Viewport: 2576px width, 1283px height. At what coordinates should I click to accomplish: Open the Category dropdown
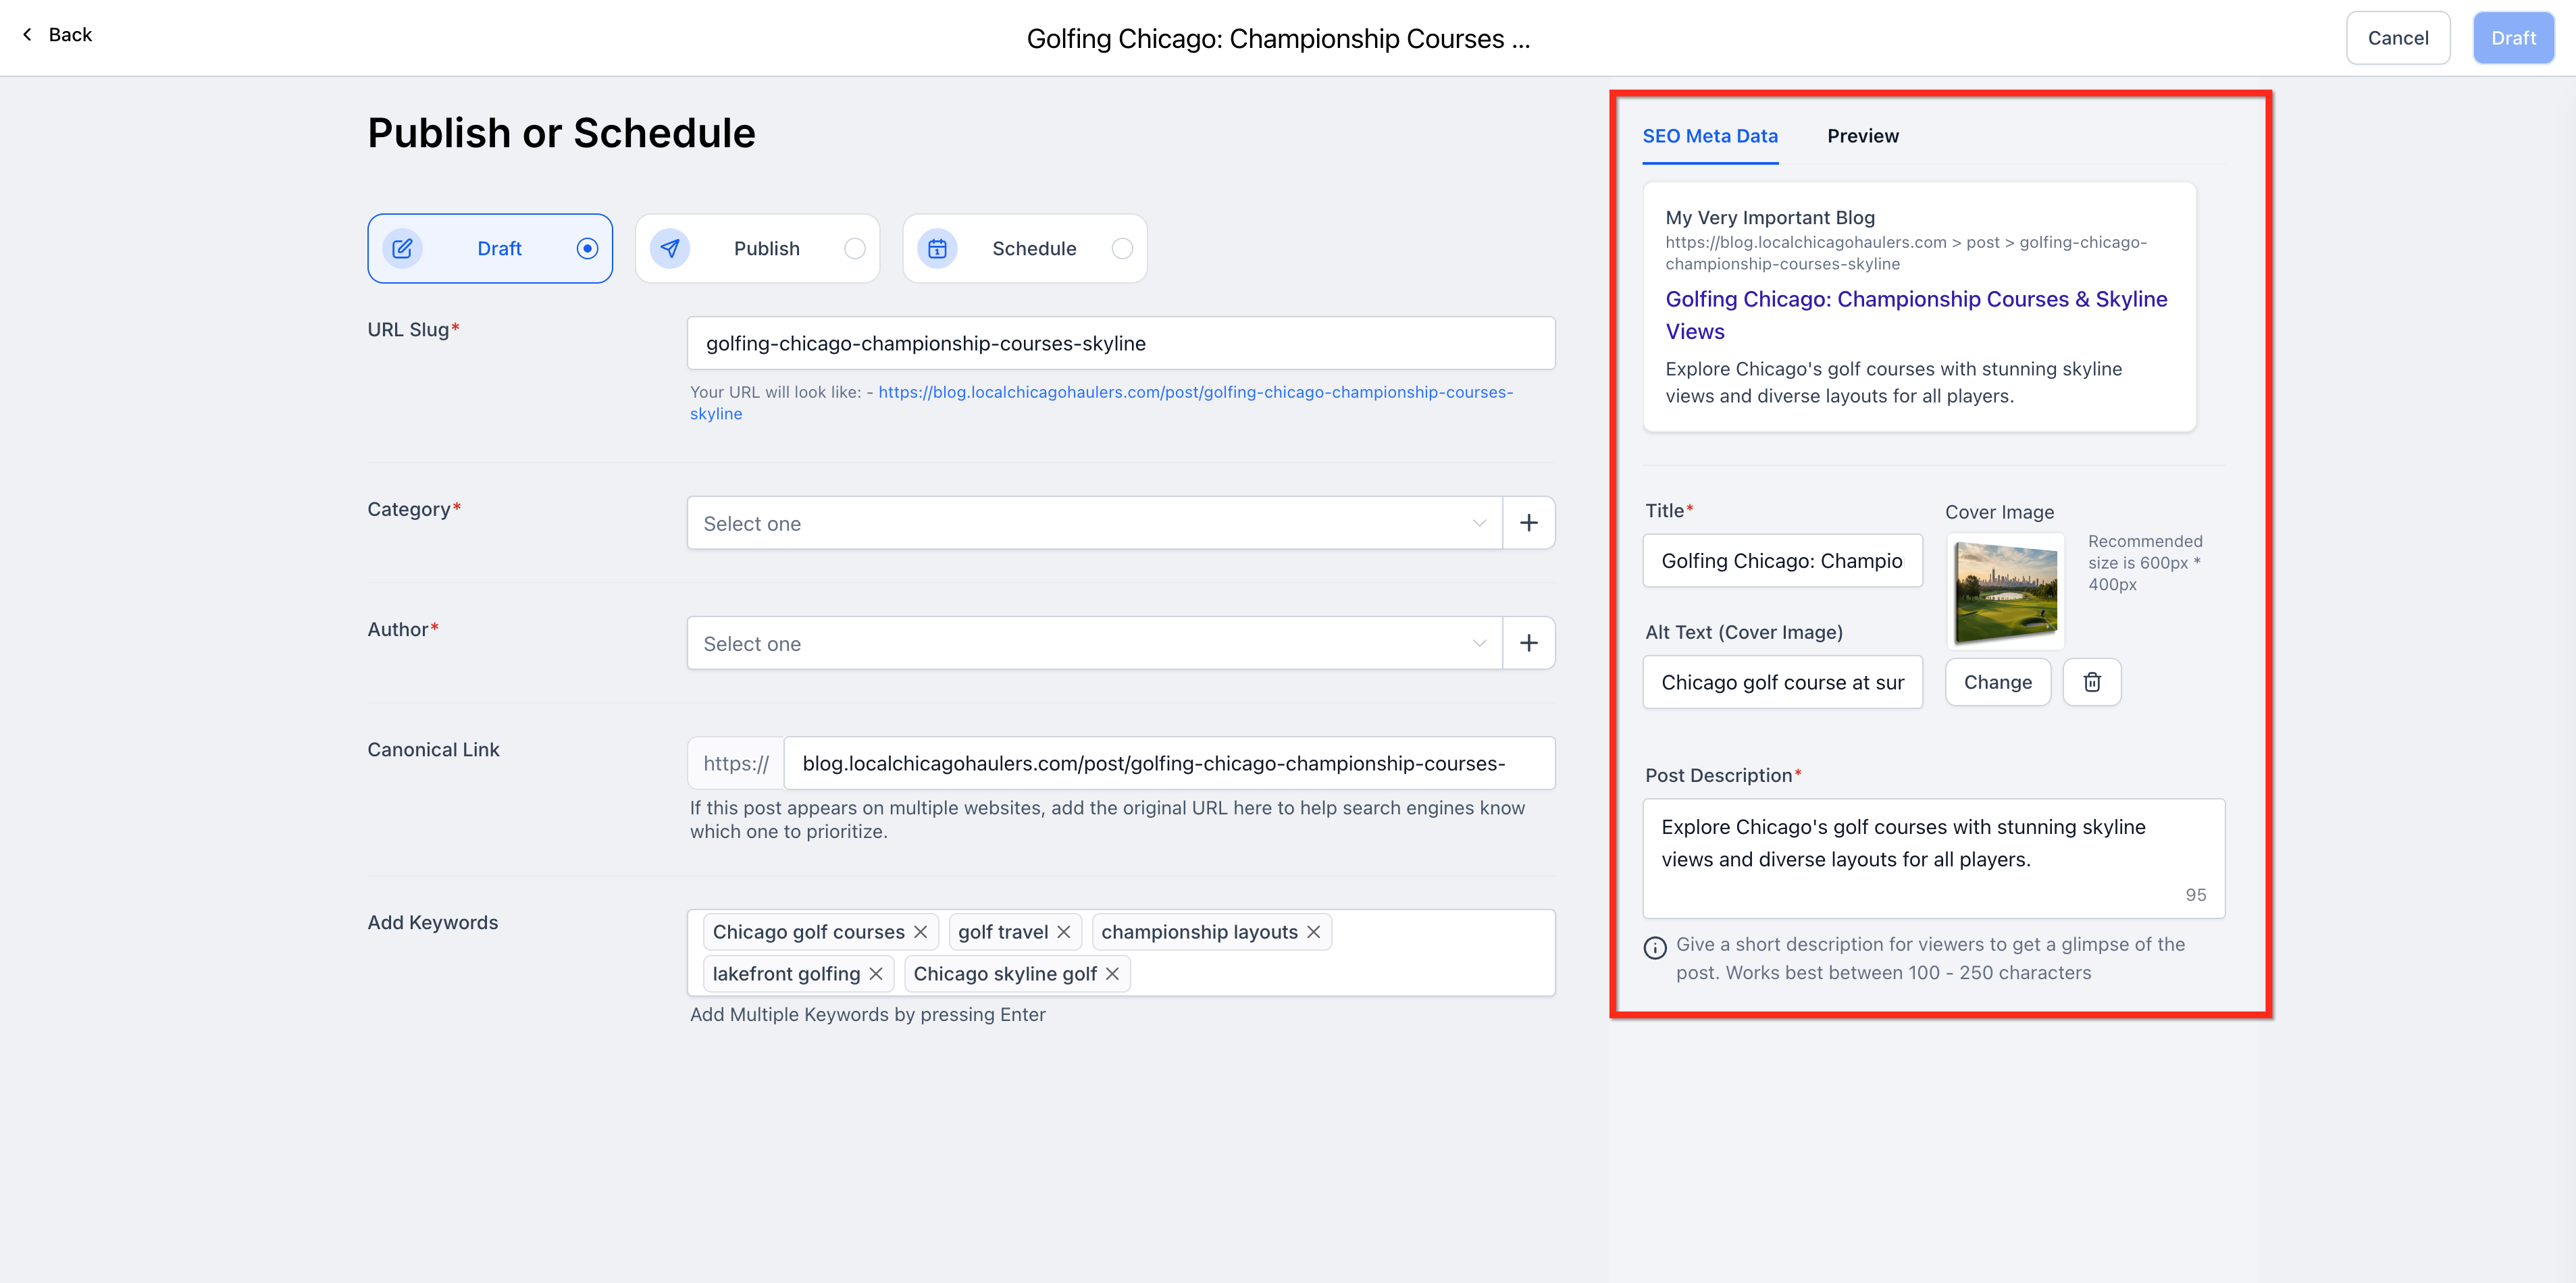pyautogui.click(x=1093, y=523)
